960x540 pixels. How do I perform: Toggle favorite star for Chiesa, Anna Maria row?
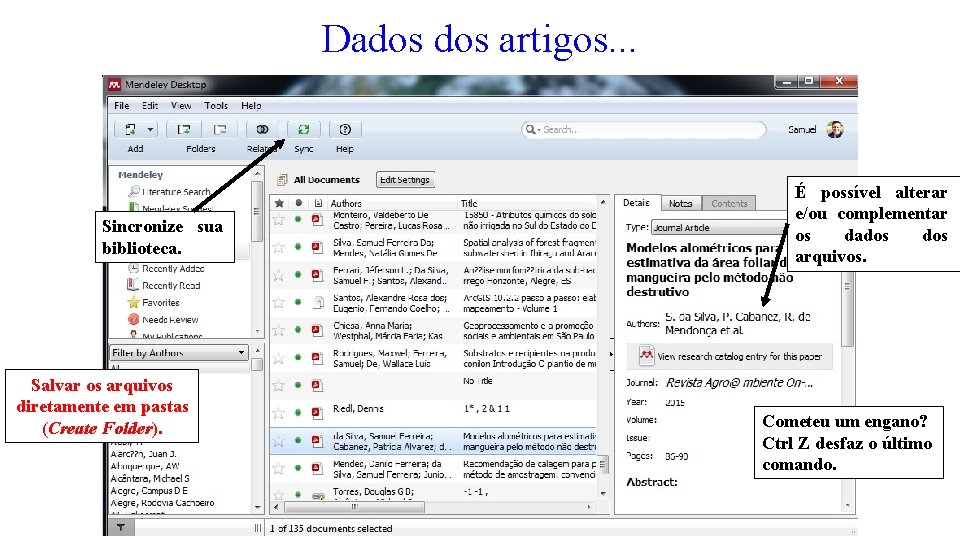(x=279, y=330)
